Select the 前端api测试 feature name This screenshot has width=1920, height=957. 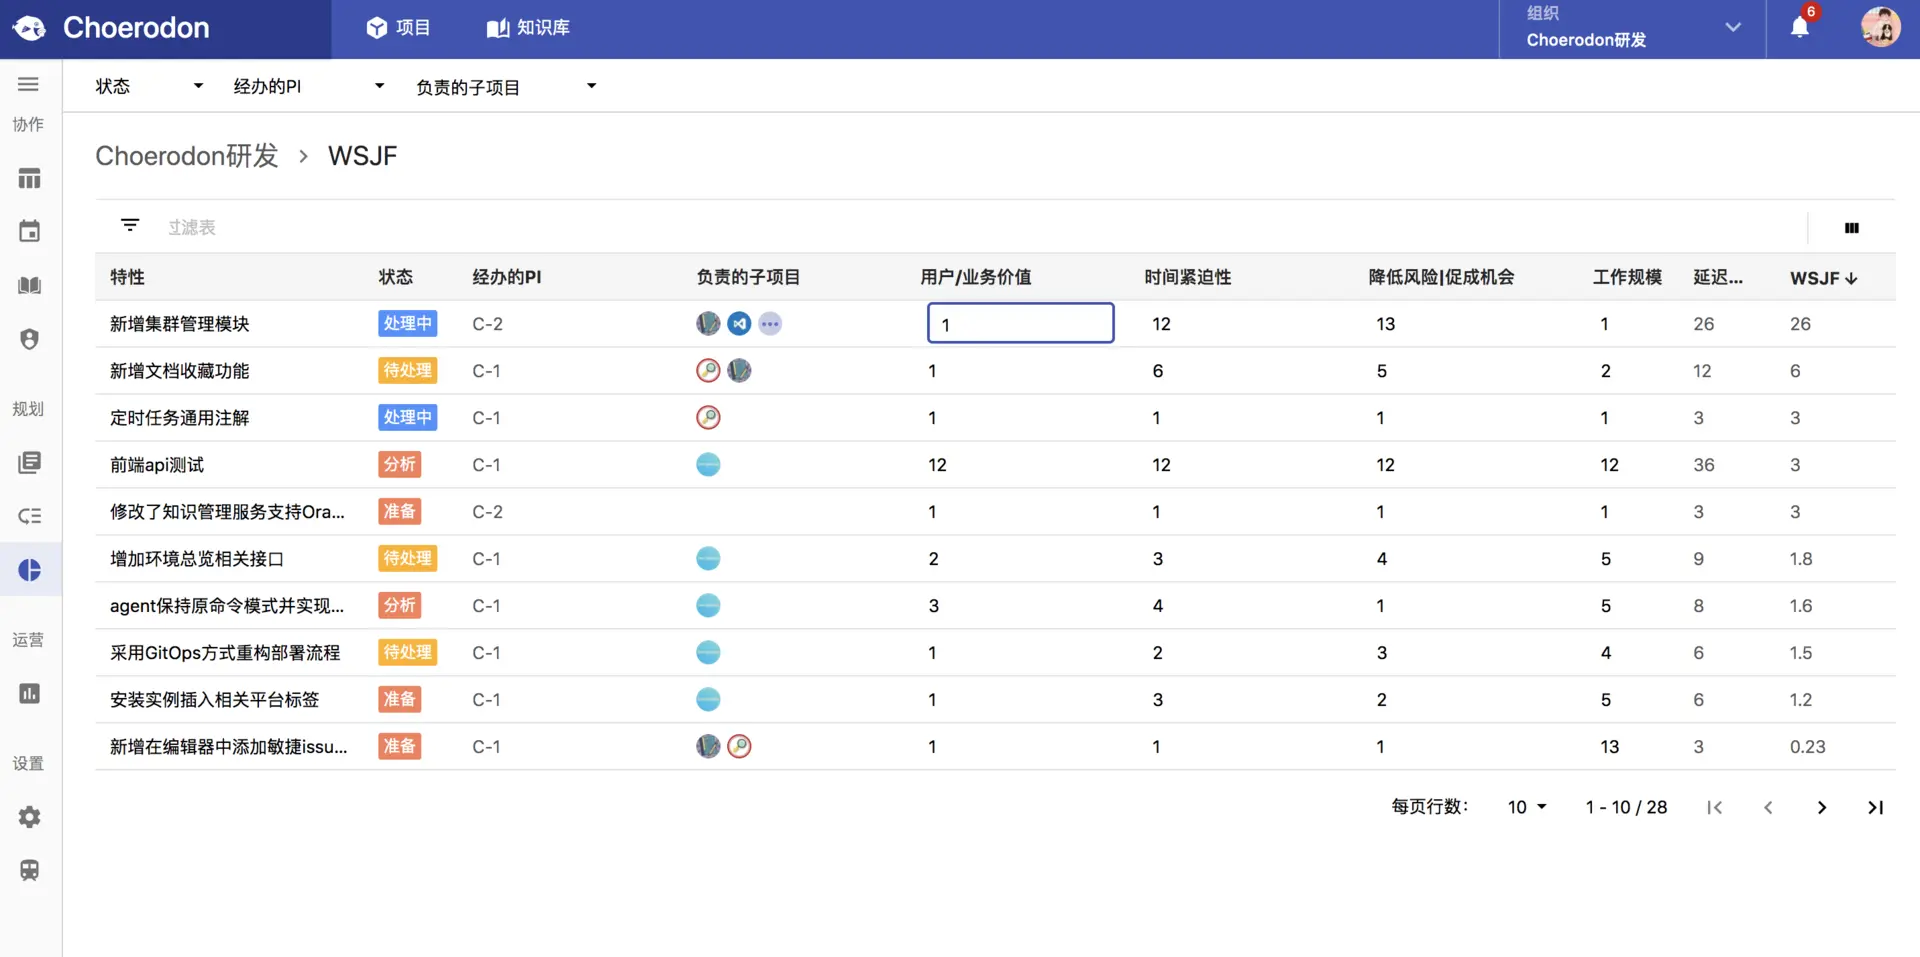157,465
